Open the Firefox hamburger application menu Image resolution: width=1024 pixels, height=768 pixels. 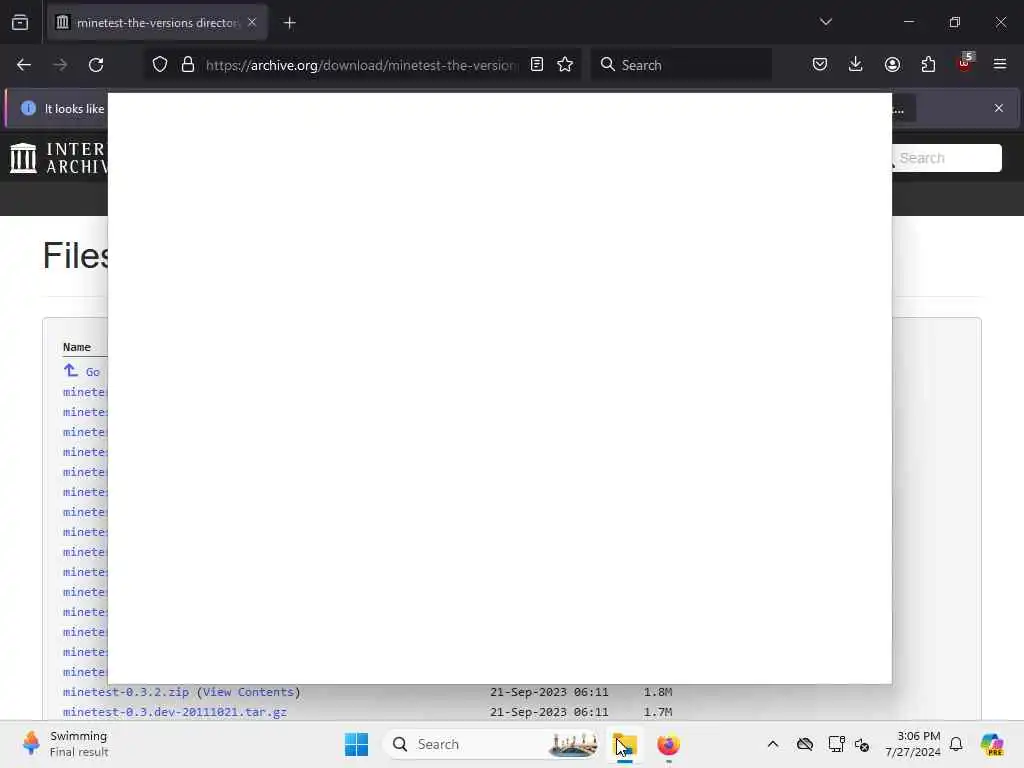[1000, 65]
